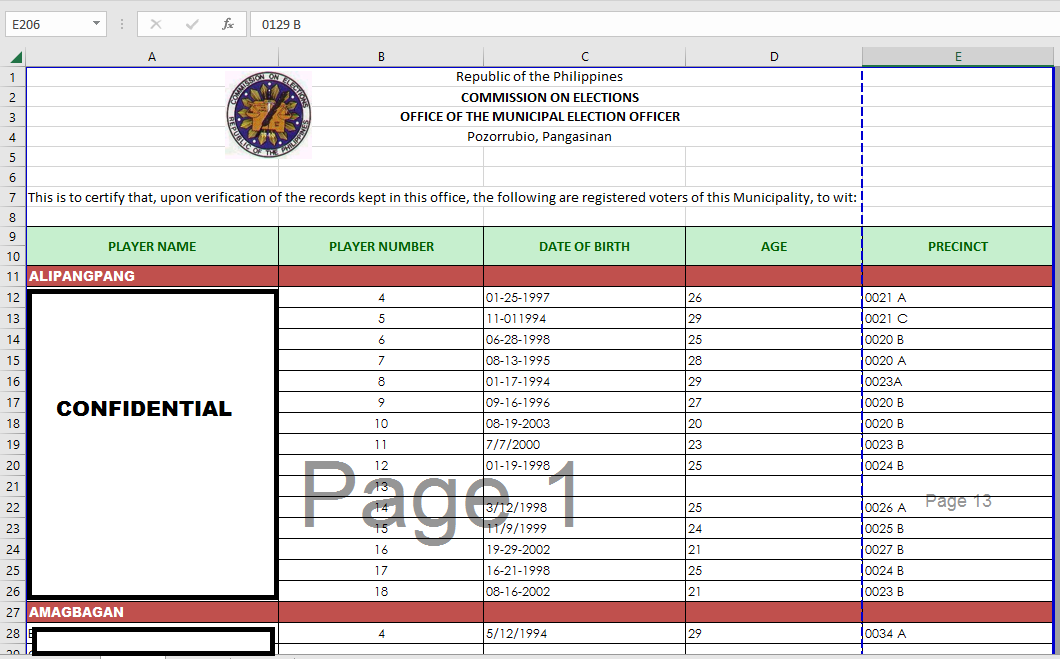Select player number 11 cell

click(381, 444)
